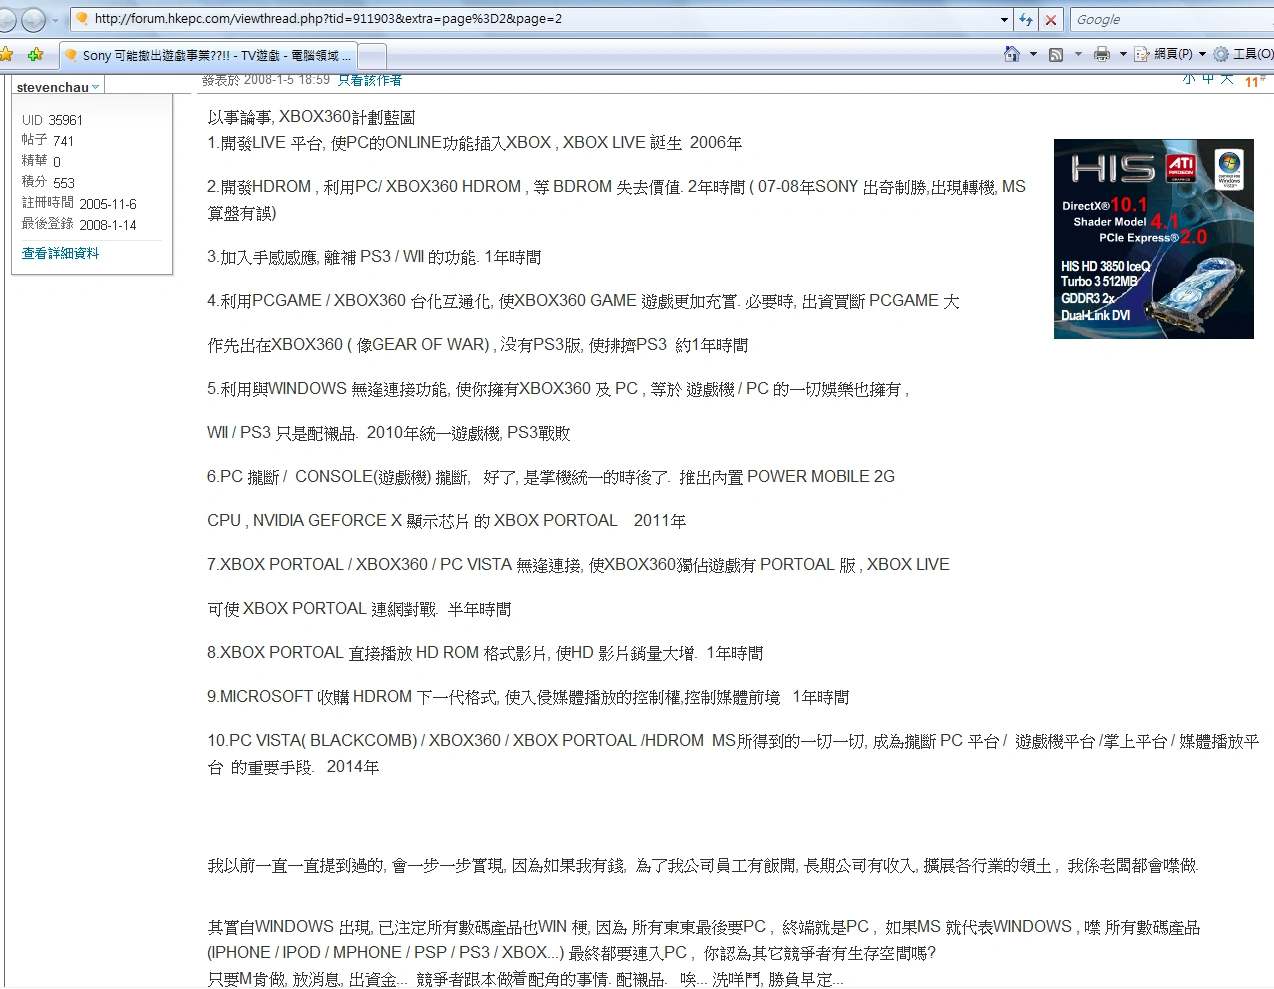This screenshot has height=989, width=1274.
Task: Click the 最後登錄 2008-1-14 text
Action: point(79,225)
